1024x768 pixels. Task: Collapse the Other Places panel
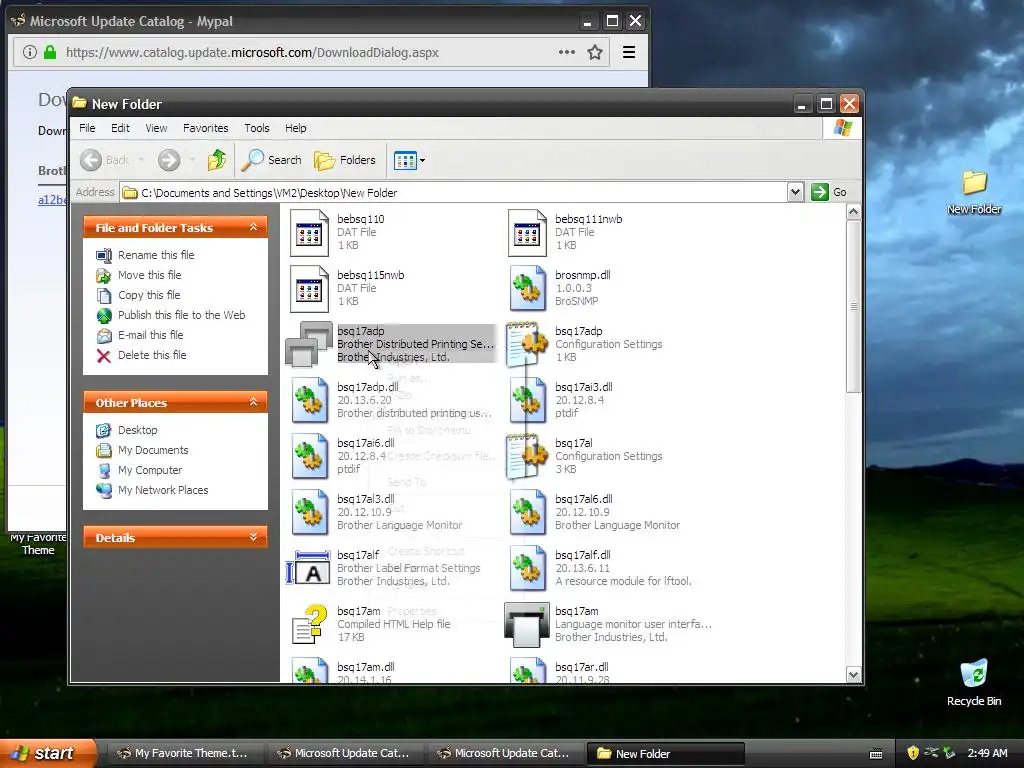(x=253, y=402)
